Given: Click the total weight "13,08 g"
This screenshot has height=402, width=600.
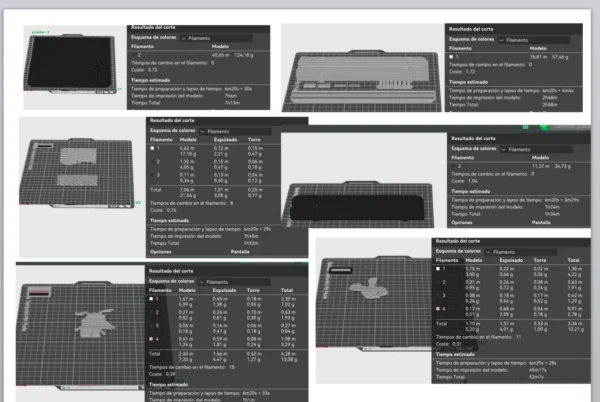Looking at the screenshot, I should 289,360.
